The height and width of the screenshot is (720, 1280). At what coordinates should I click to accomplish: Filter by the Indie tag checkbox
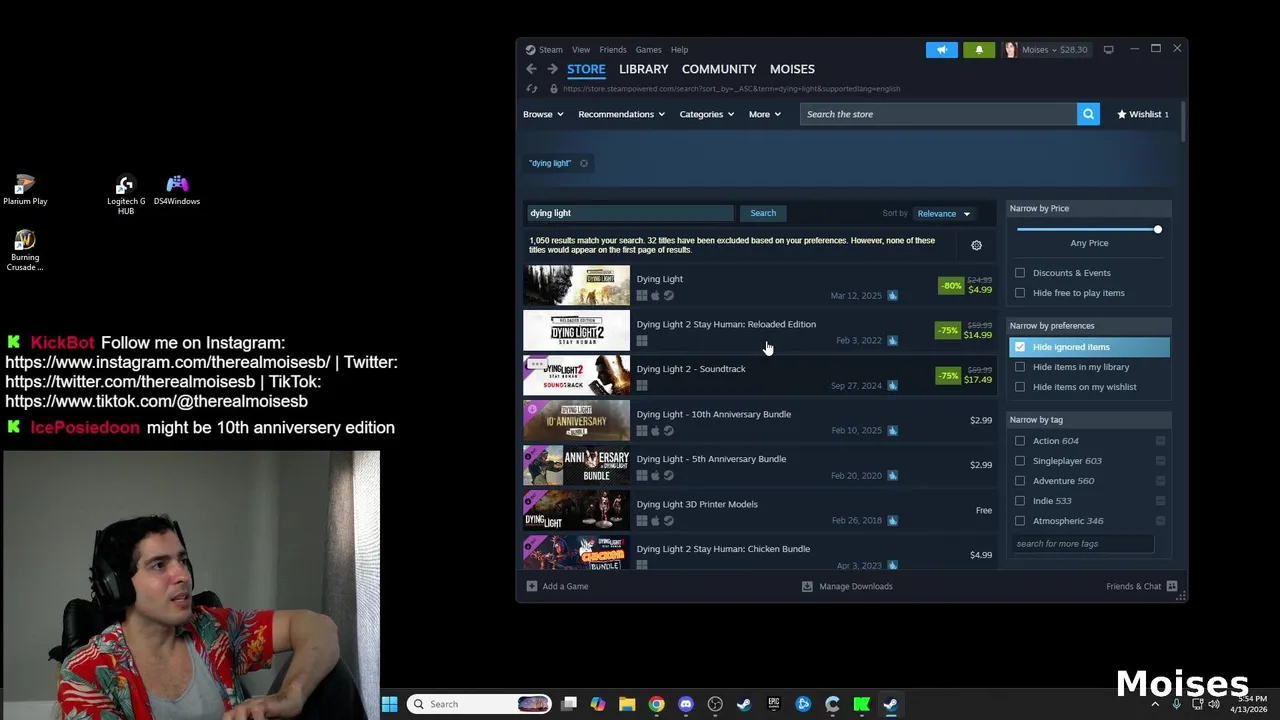pyautogui.click(x=1020, y=501)
